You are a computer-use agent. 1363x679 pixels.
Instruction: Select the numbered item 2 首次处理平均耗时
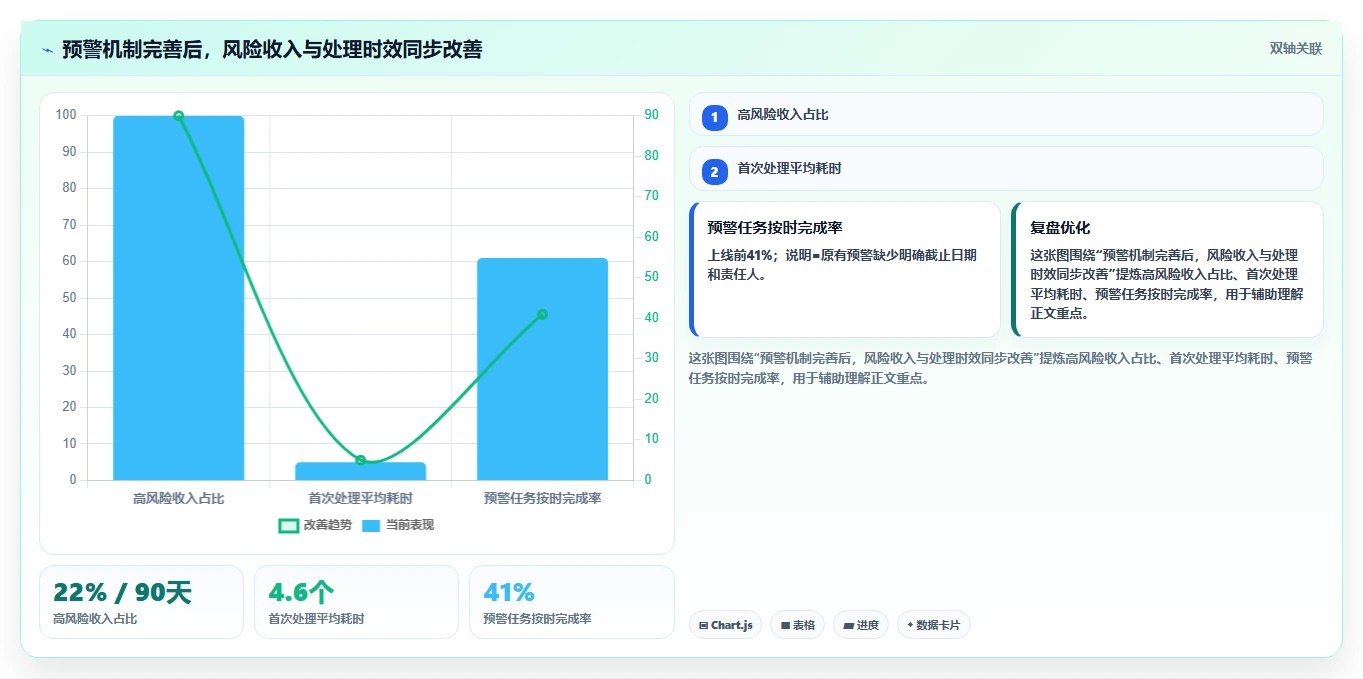pyautogui.click(x=1006, y=169)
